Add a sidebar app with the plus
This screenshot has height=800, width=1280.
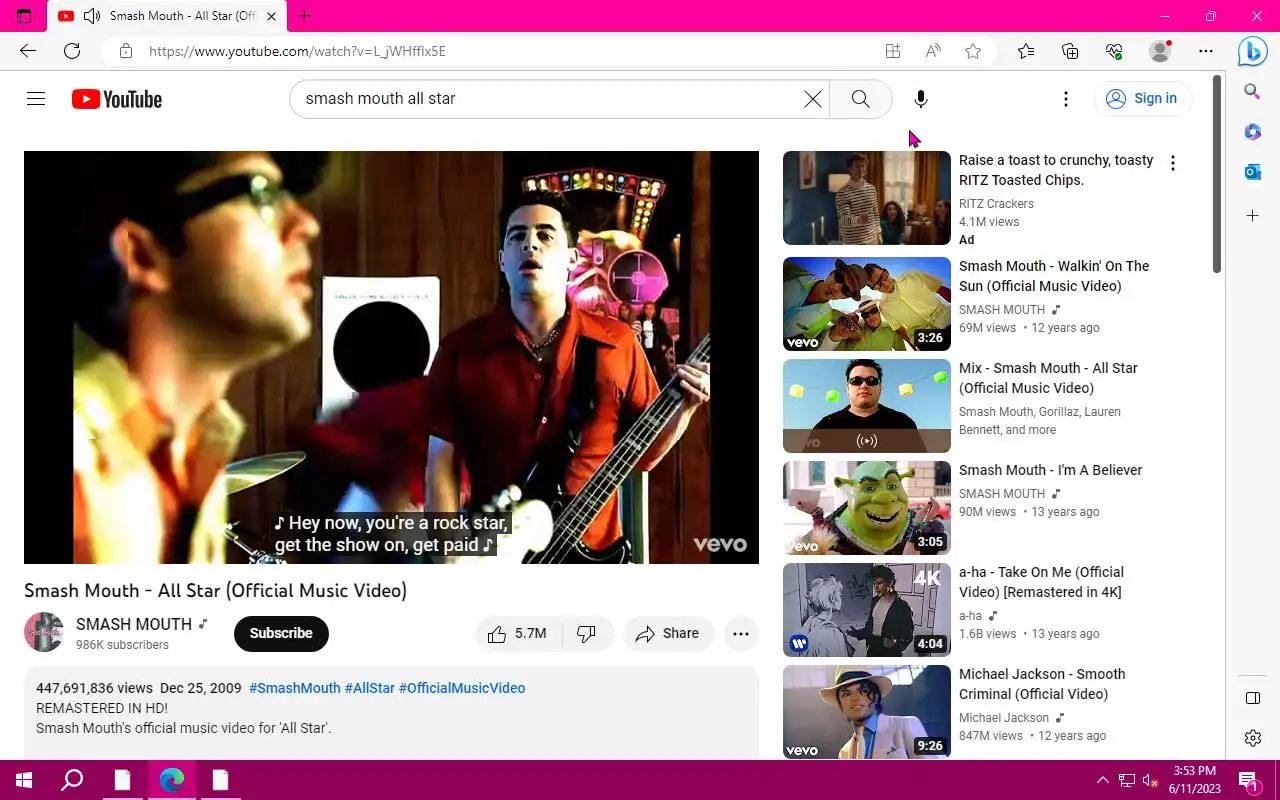pyautogui.click(x=1252, y=216)
